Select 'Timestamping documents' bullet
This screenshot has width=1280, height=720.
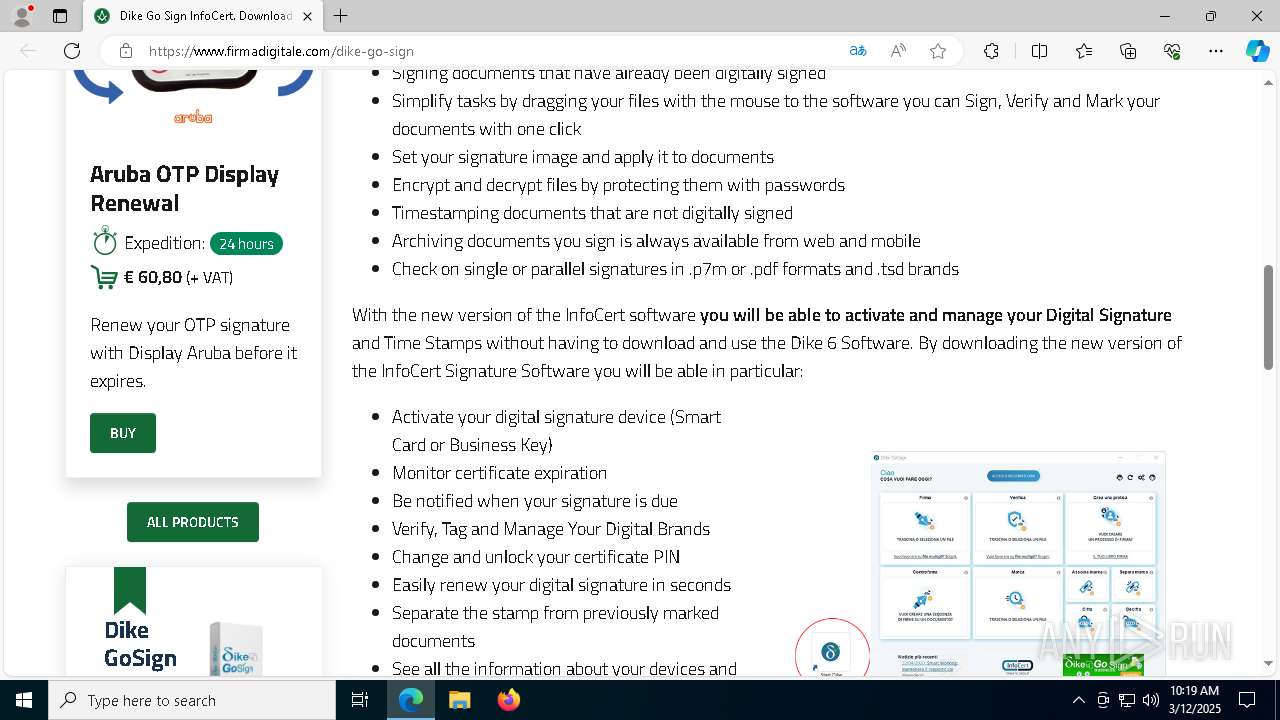[x=592, y=212]
